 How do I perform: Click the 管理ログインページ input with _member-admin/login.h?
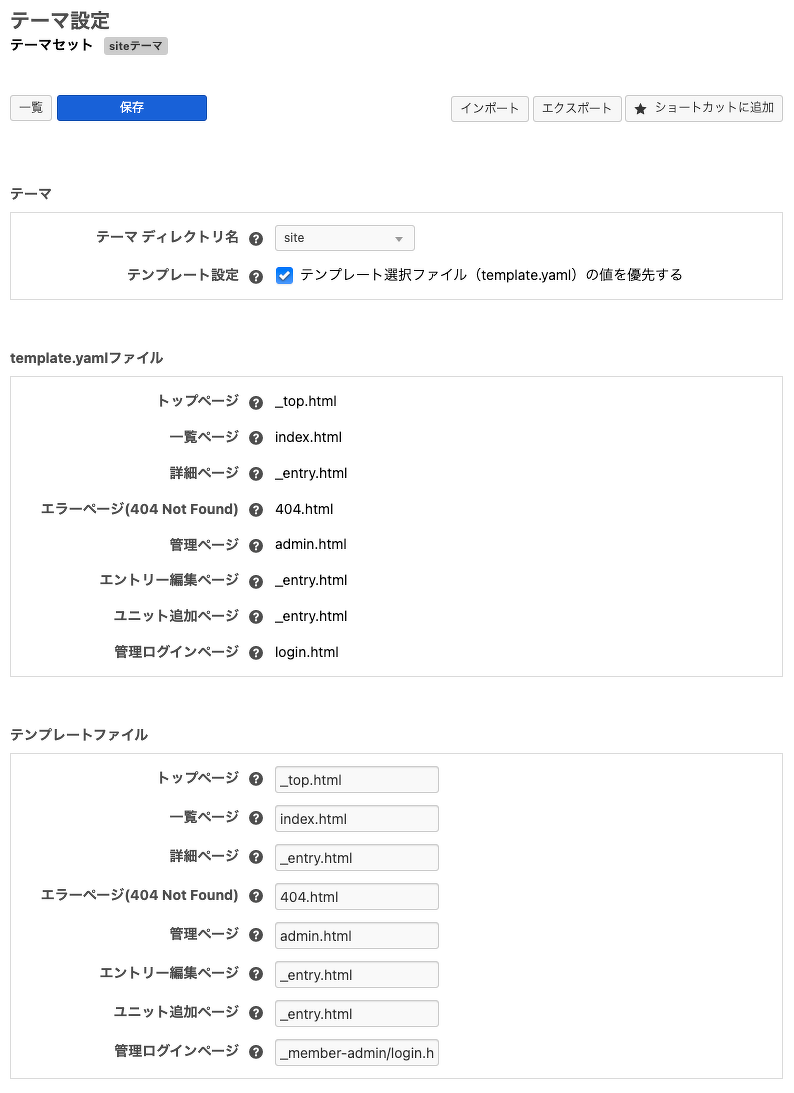pos(356,1052)
